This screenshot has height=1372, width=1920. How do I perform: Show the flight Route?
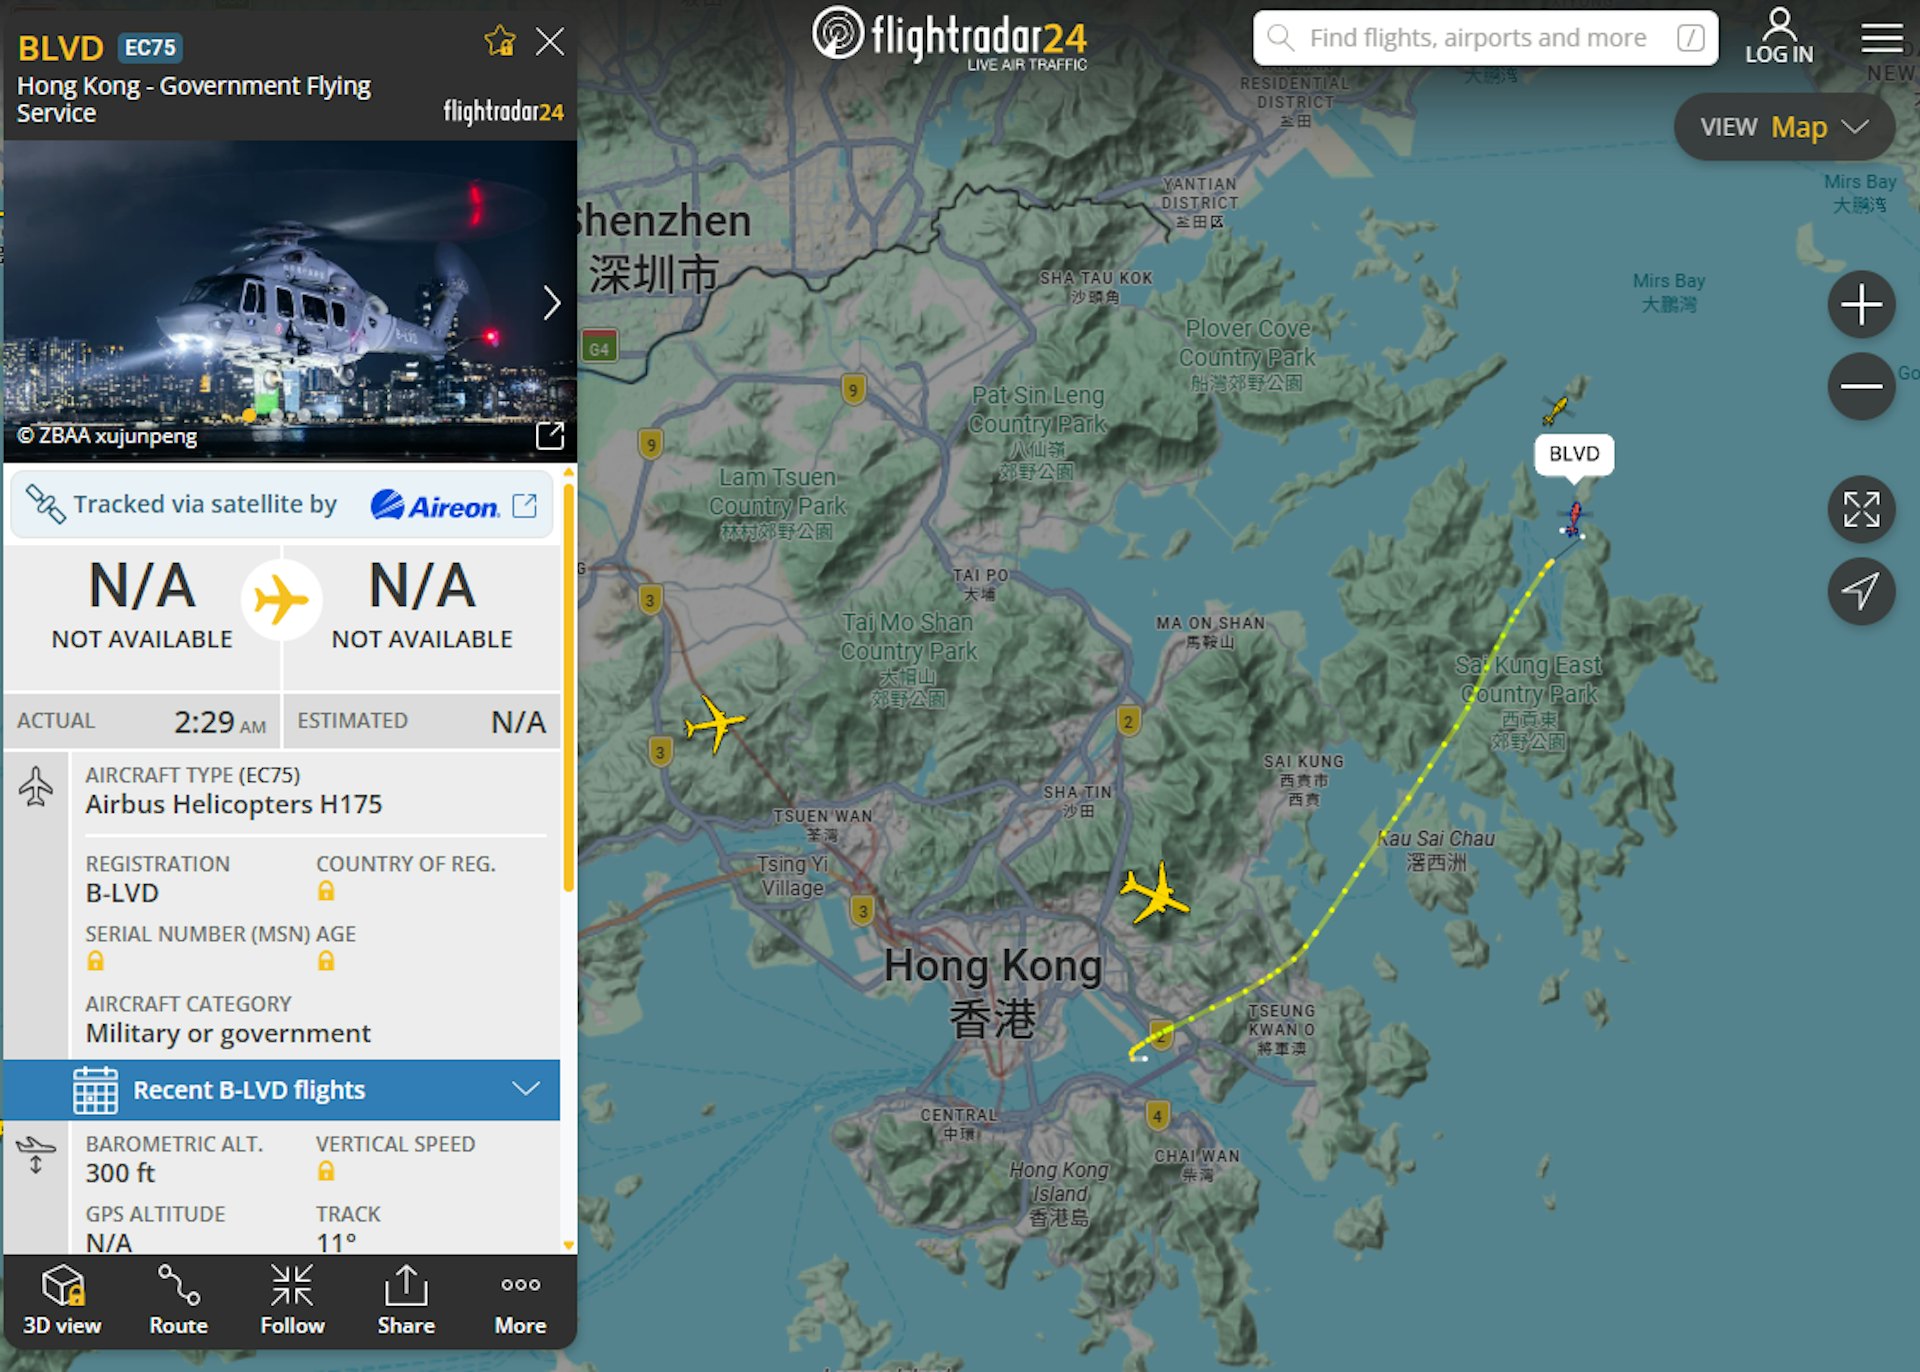(x=178, y=1300)
